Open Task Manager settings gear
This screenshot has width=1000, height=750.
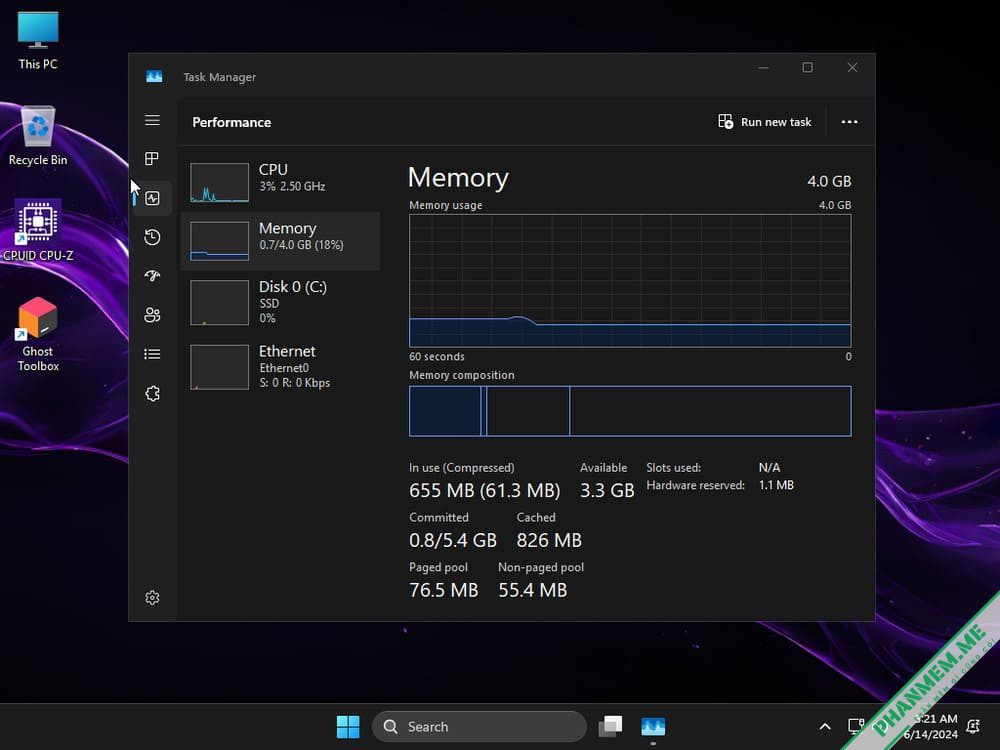(152, 598)
